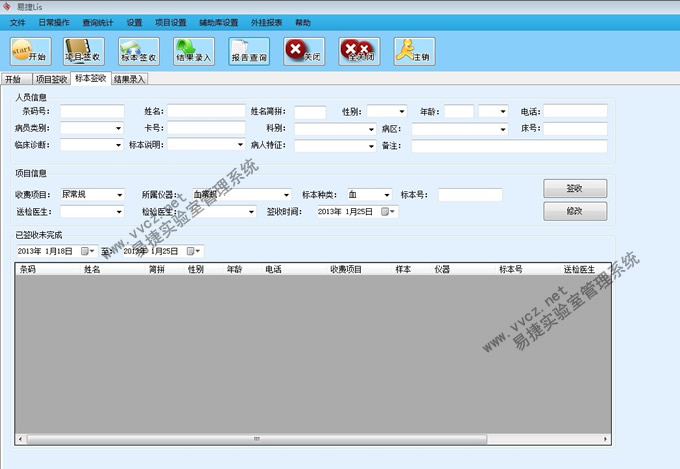This screenshot has width=680, height=469.
Task: Click the 条码号 input field
Action: pyautogui.click(x=92, y=112)
